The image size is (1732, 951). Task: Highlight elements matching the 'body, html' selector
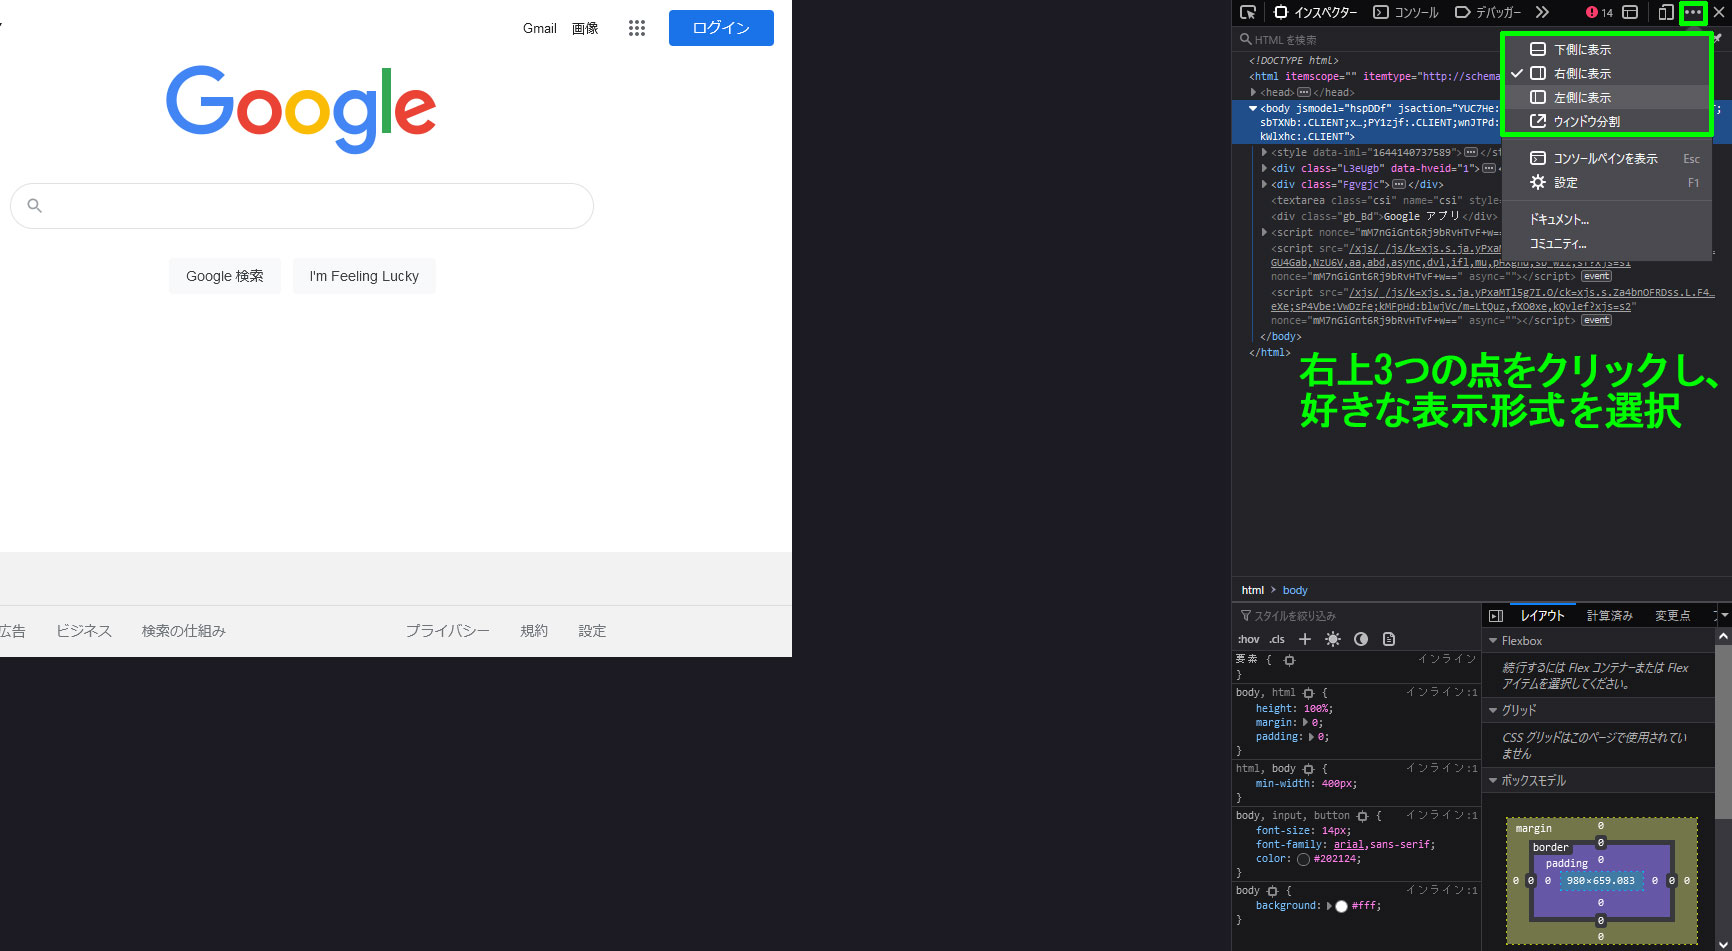coord(1308,693)
